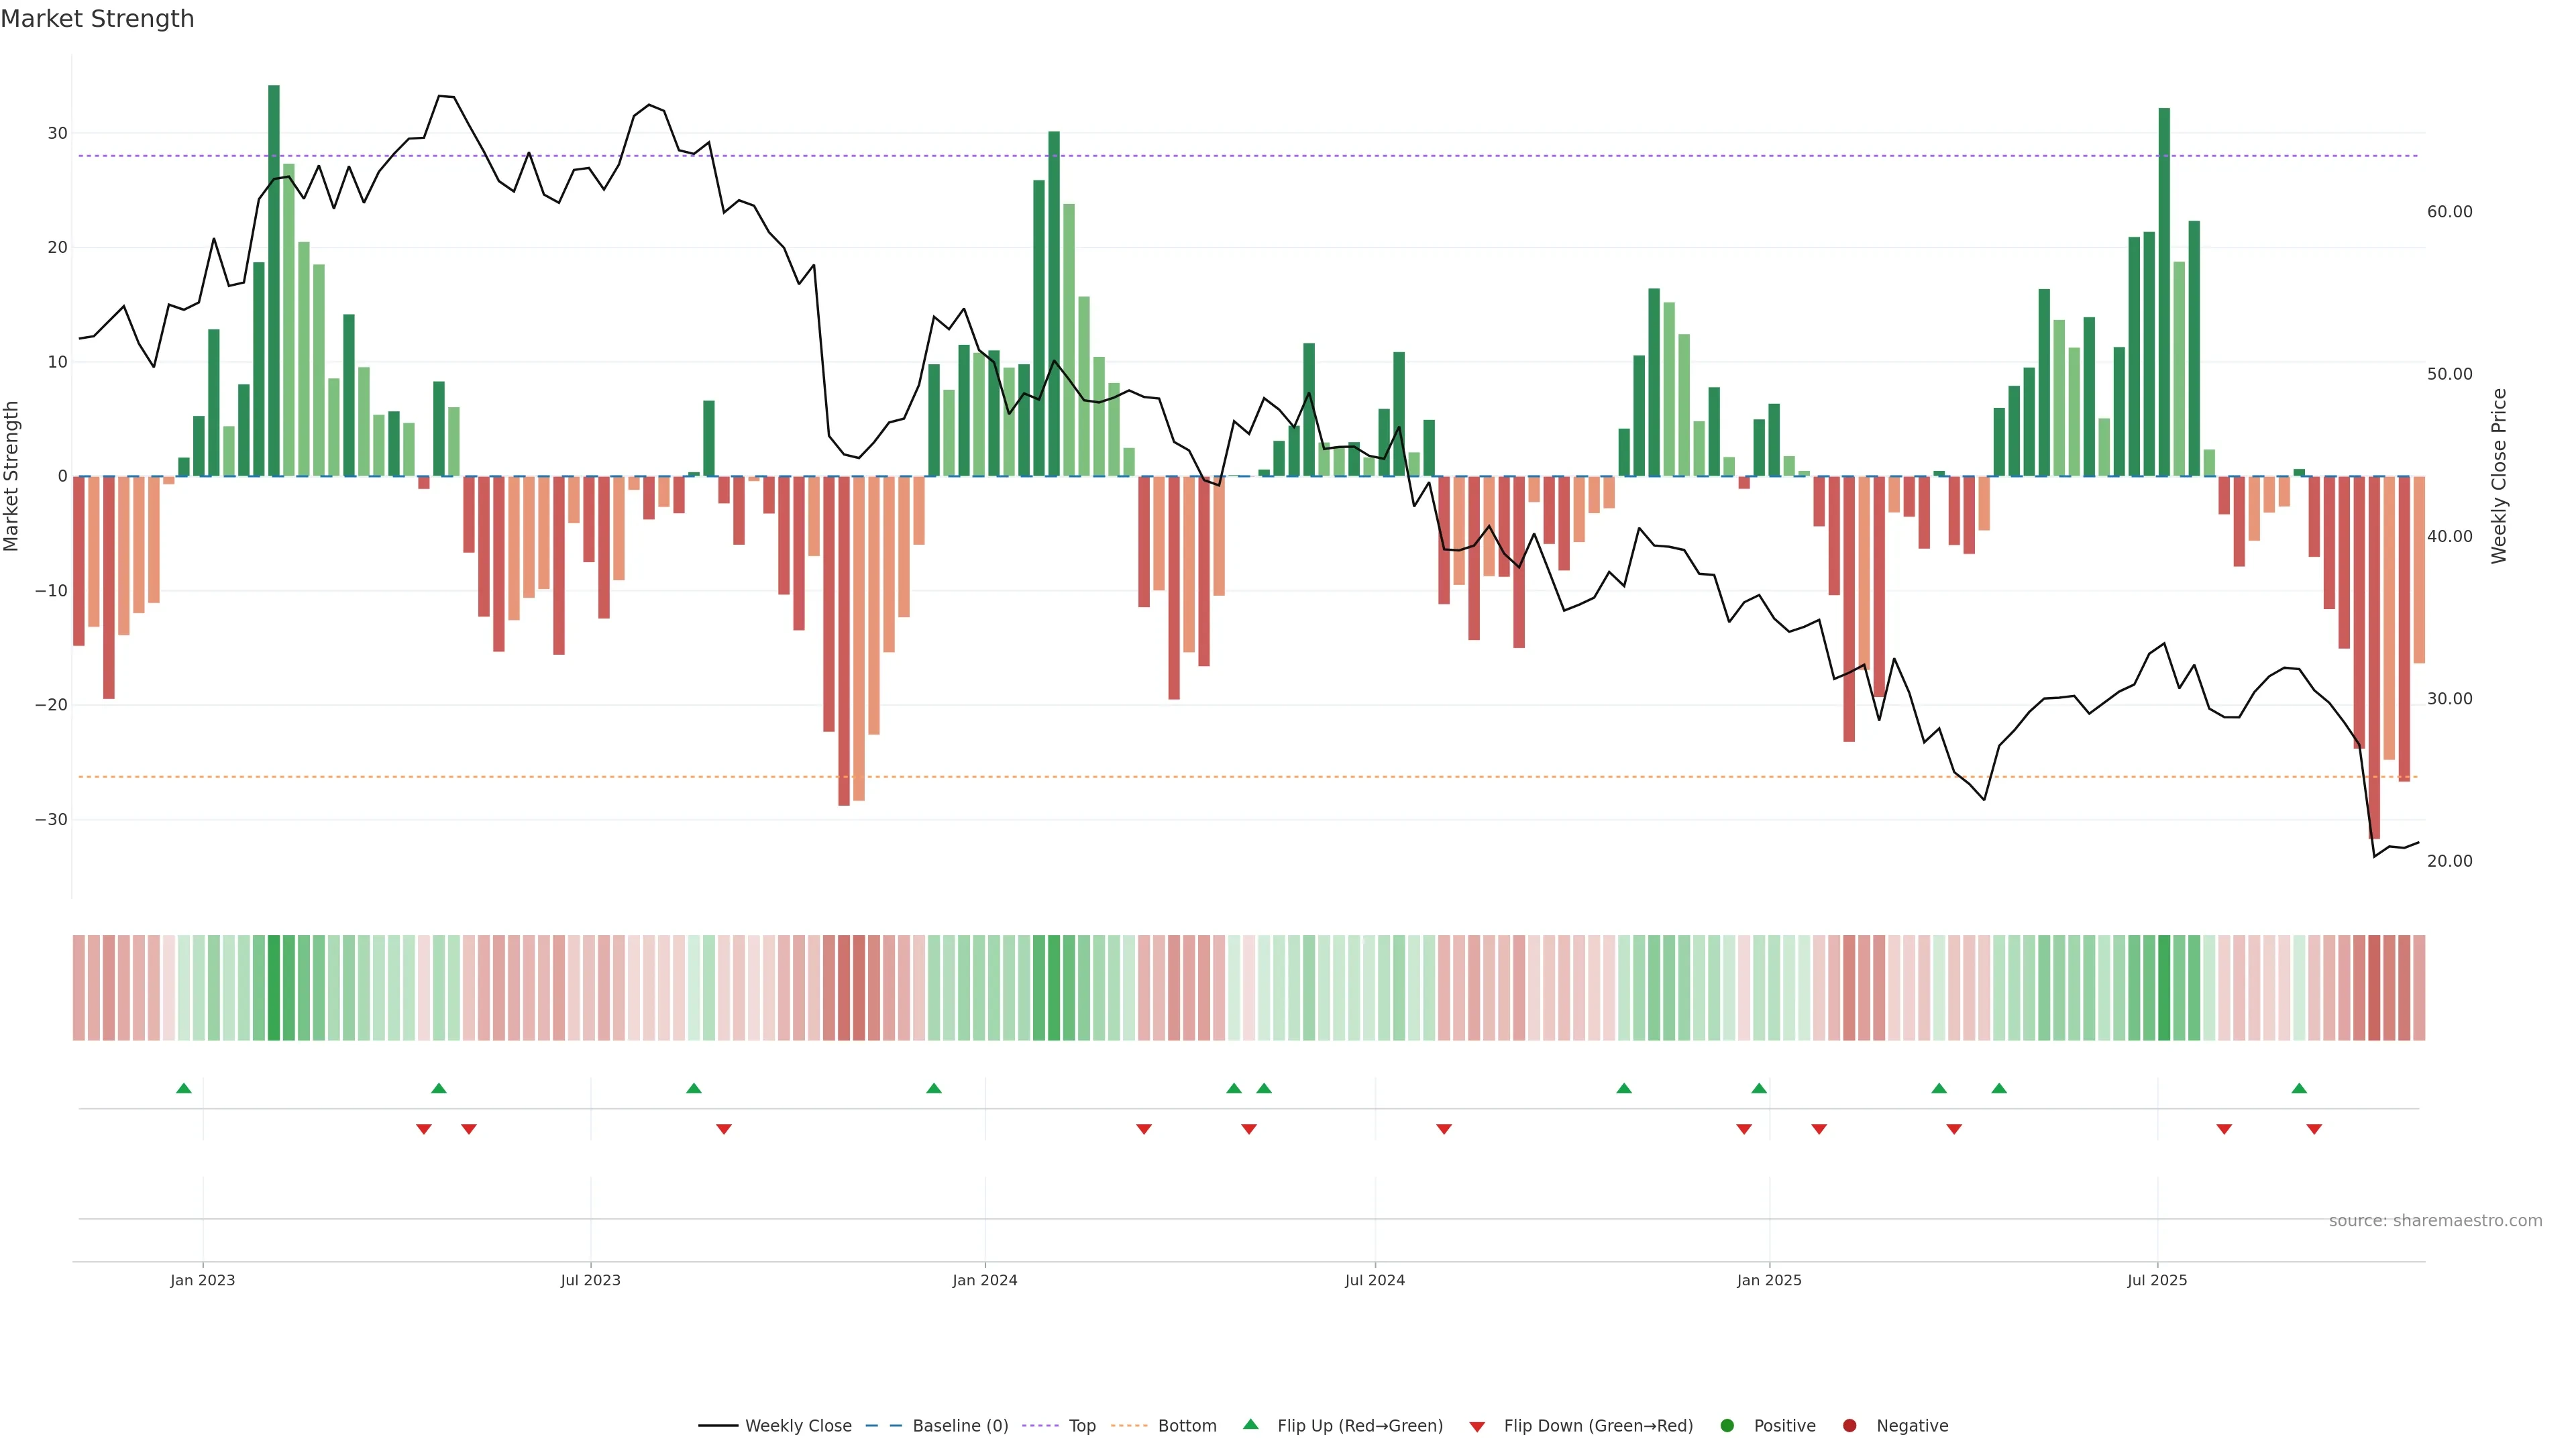
Task: Click the rightmost green flip-up triangle marker
Action: tap(2299, 1088)
